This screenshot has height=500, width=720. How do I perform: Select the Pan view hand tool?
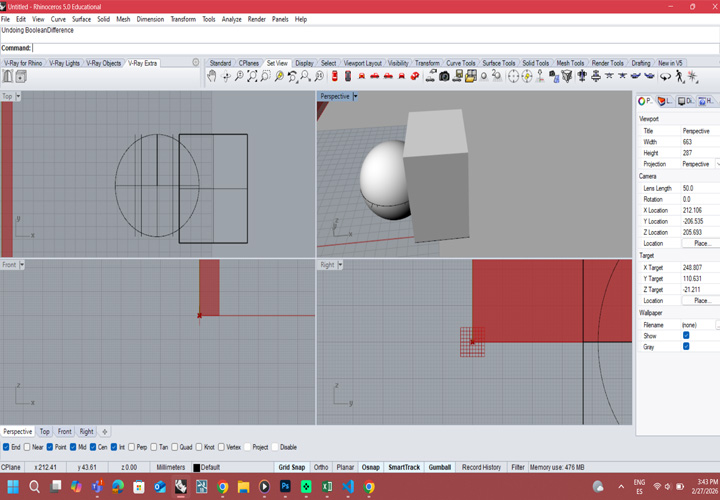coord(212,76)
